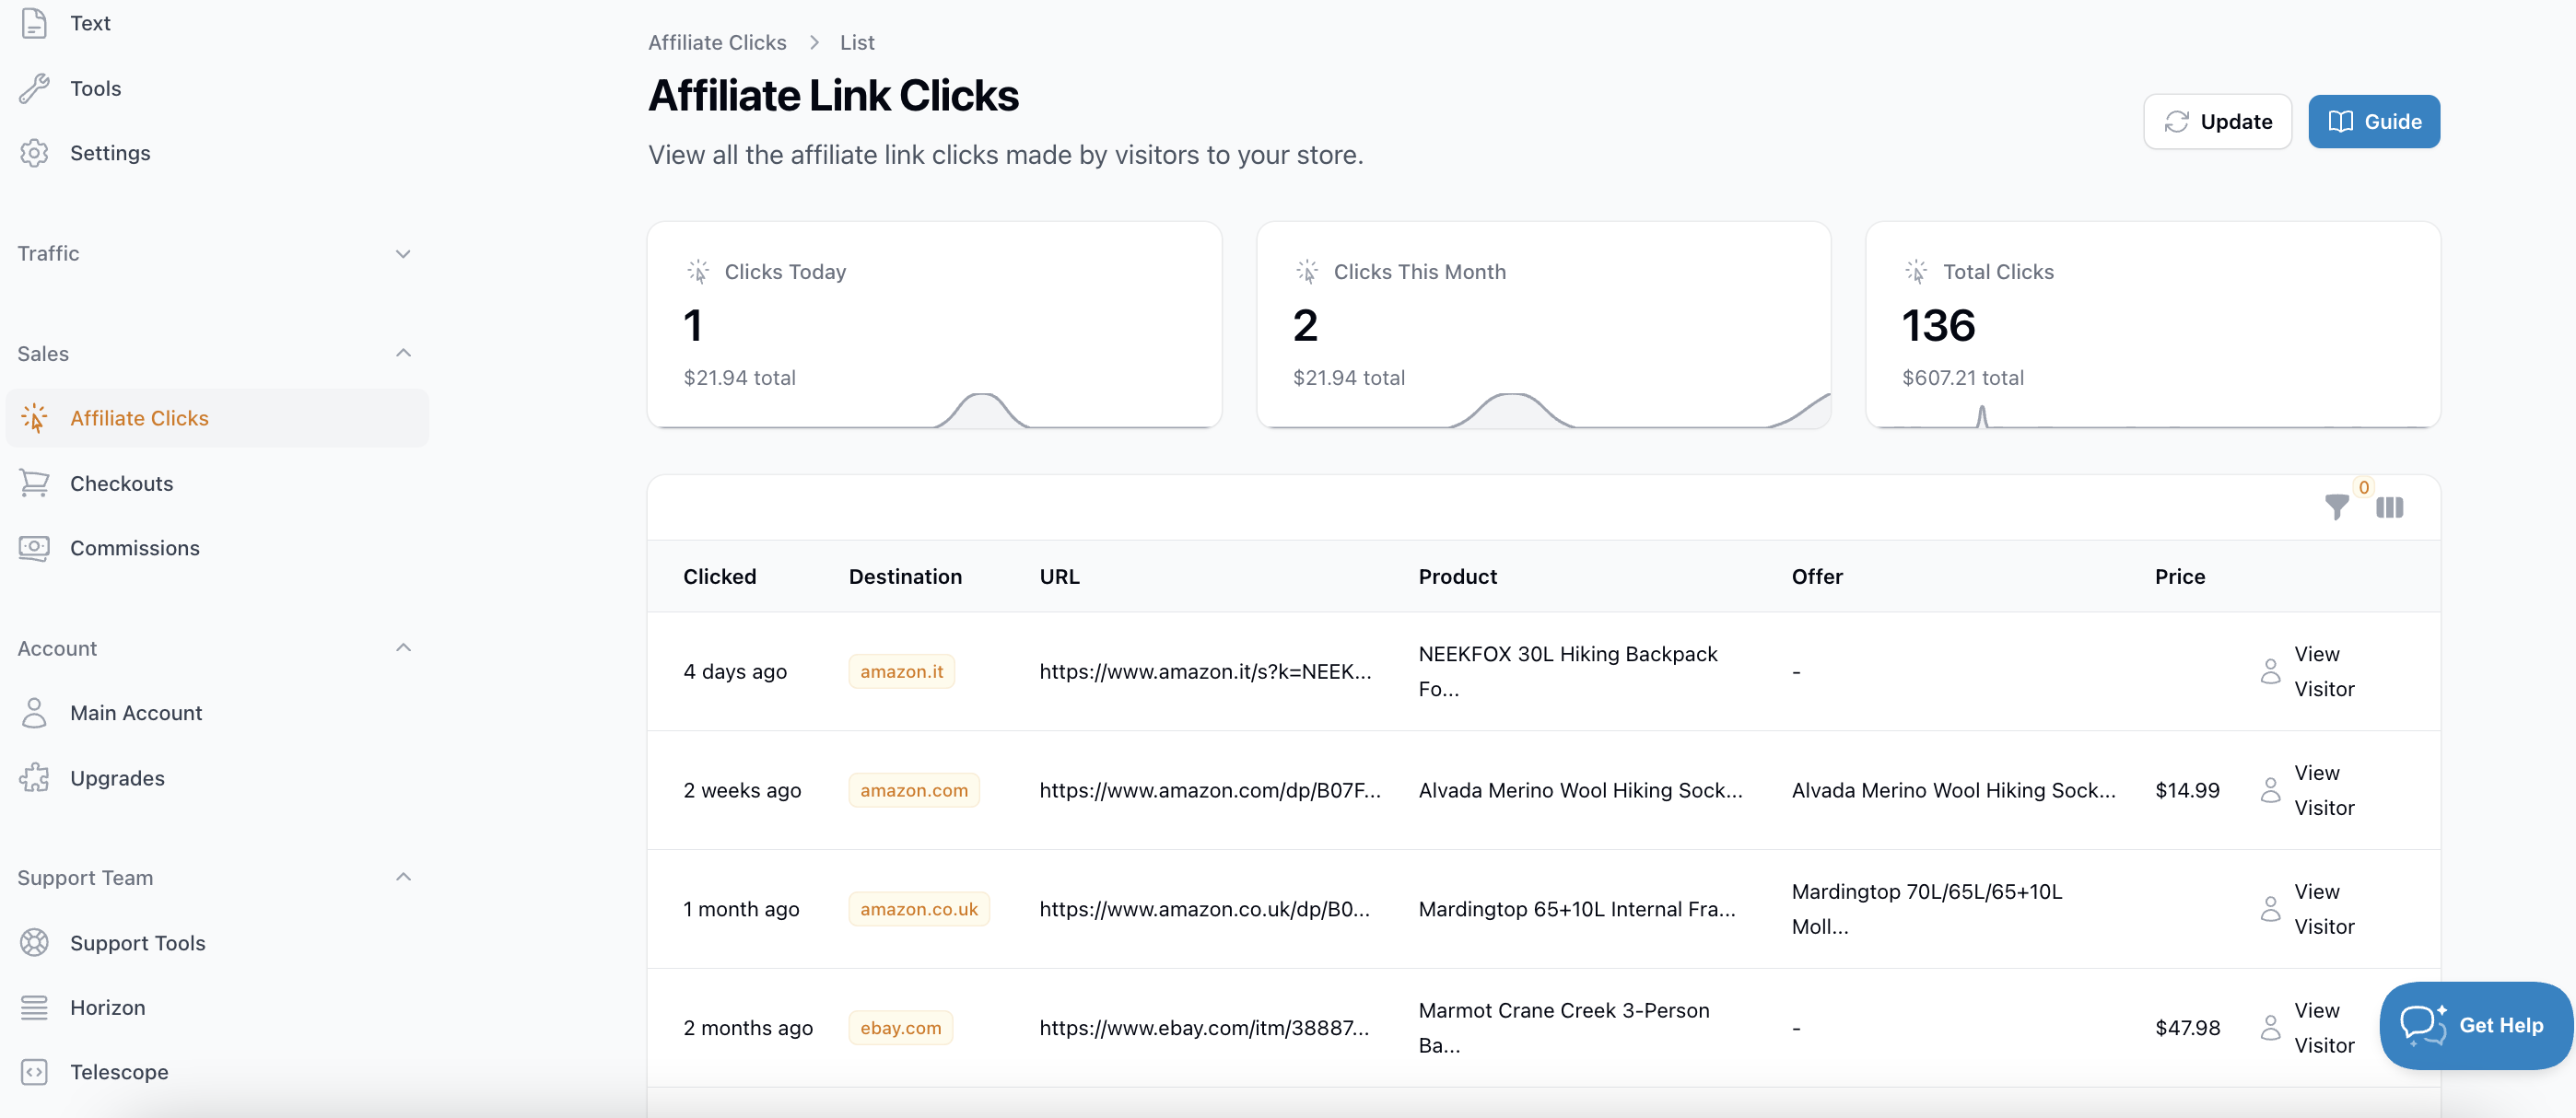Open the Guide button
Screen dimensions: 2576x1118
[x=2373, y=121]
